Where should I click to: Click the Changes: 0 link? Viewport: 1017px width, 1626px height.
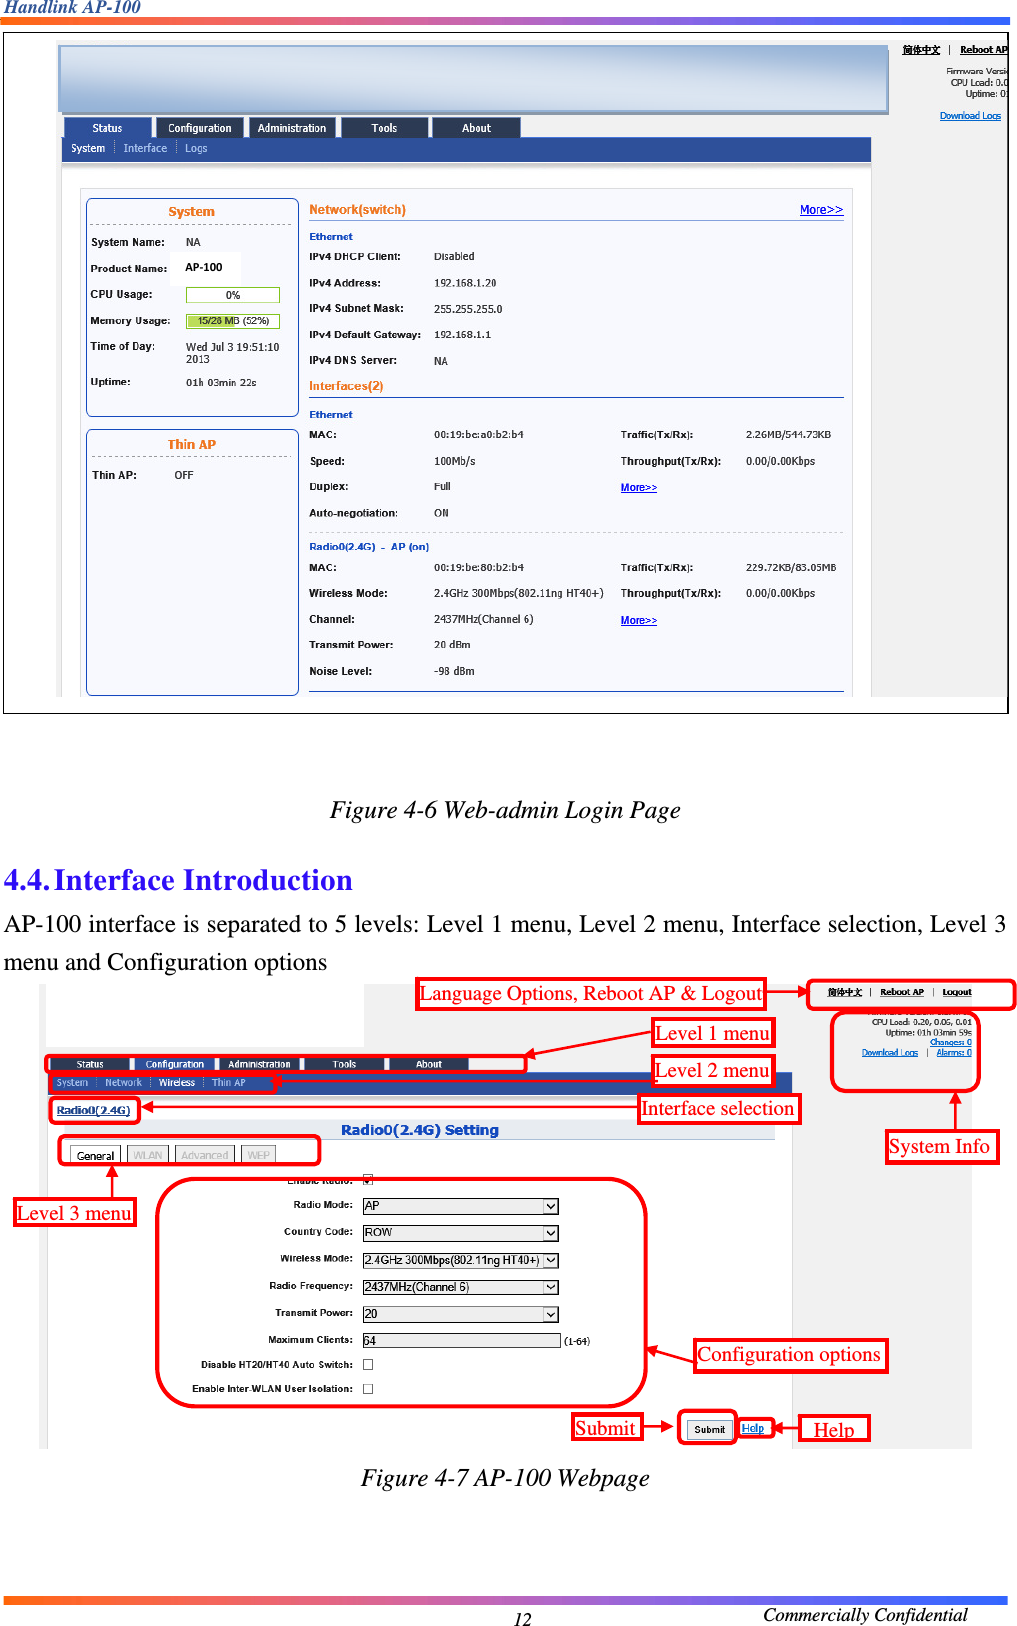coord(951,1042)
